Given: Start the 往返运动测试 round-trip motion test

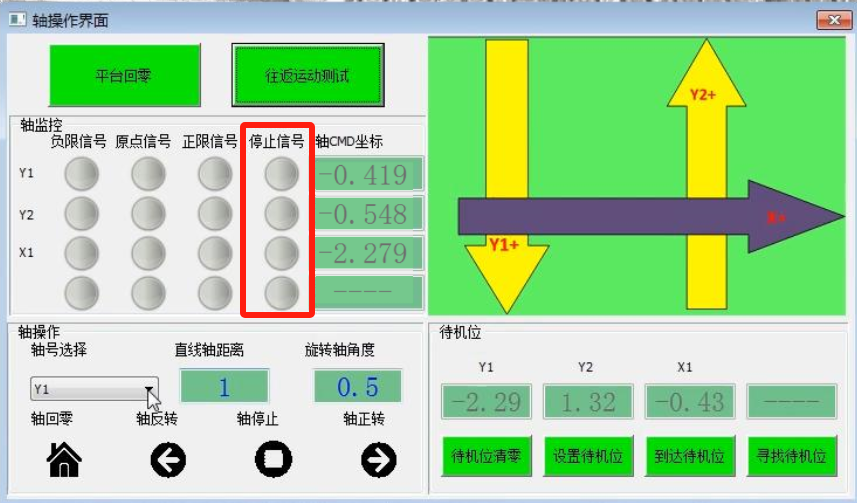Looking at the screenshot, I should click(308, 75).
